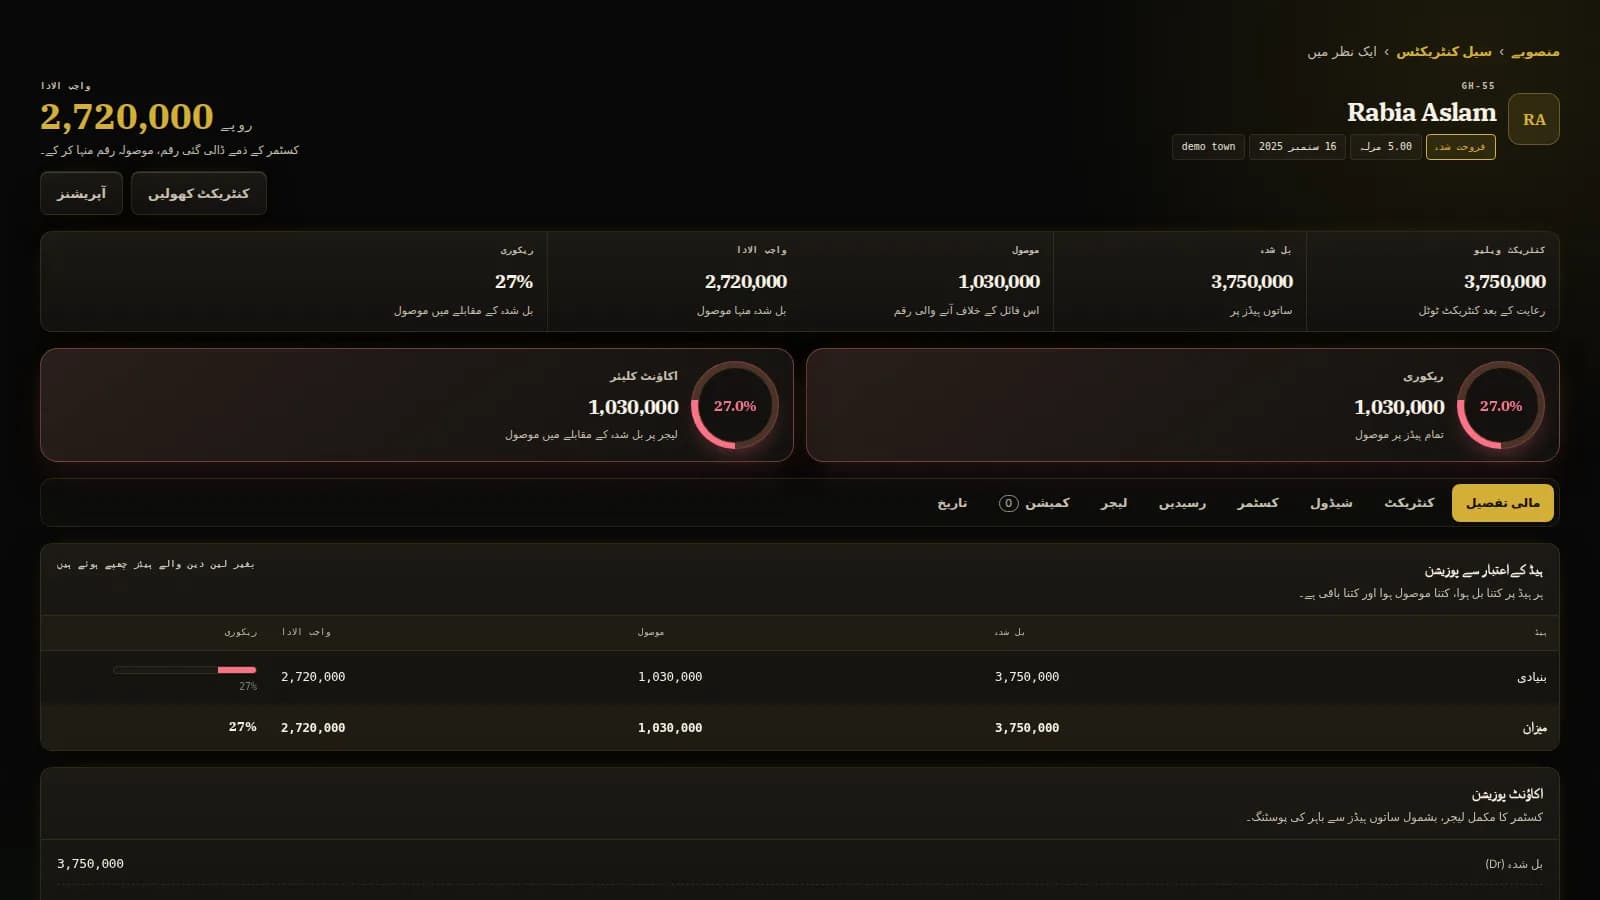Open the 'سیل کنٹریکٹس' breadcrumb link
The image size is (1600, 900).
click(1443, 52)
